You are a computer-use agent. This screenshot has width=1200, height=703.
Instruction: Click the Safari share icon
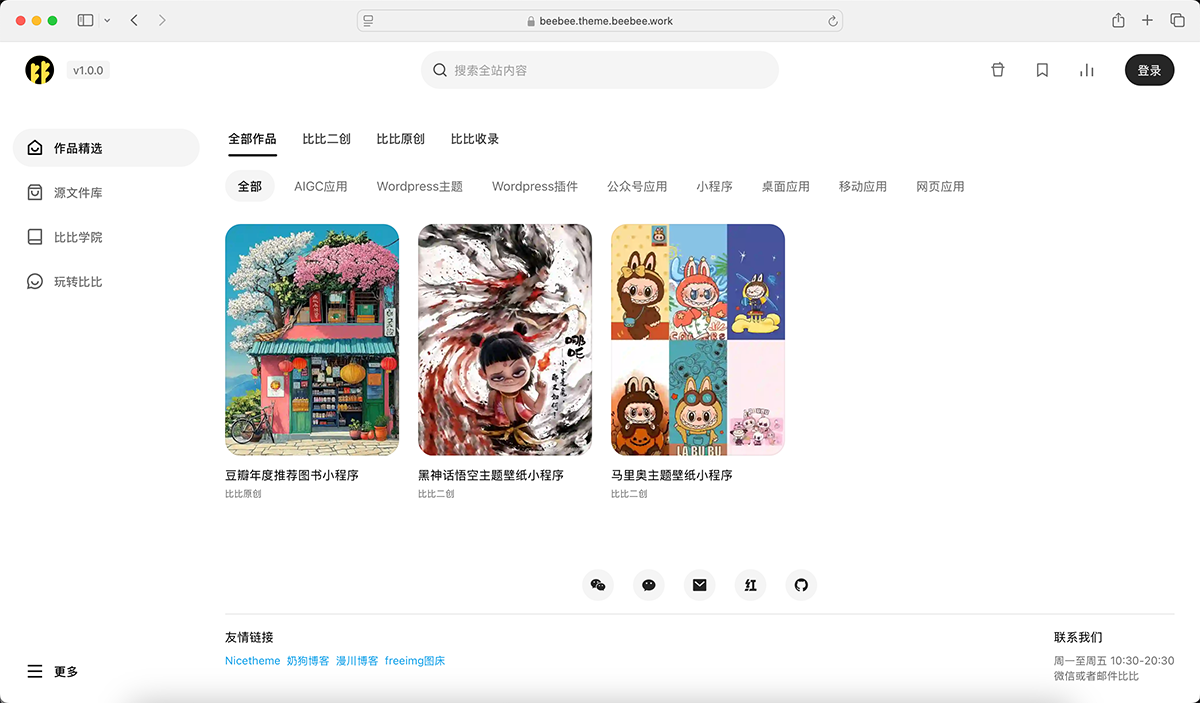click(x=1118, y=20)
